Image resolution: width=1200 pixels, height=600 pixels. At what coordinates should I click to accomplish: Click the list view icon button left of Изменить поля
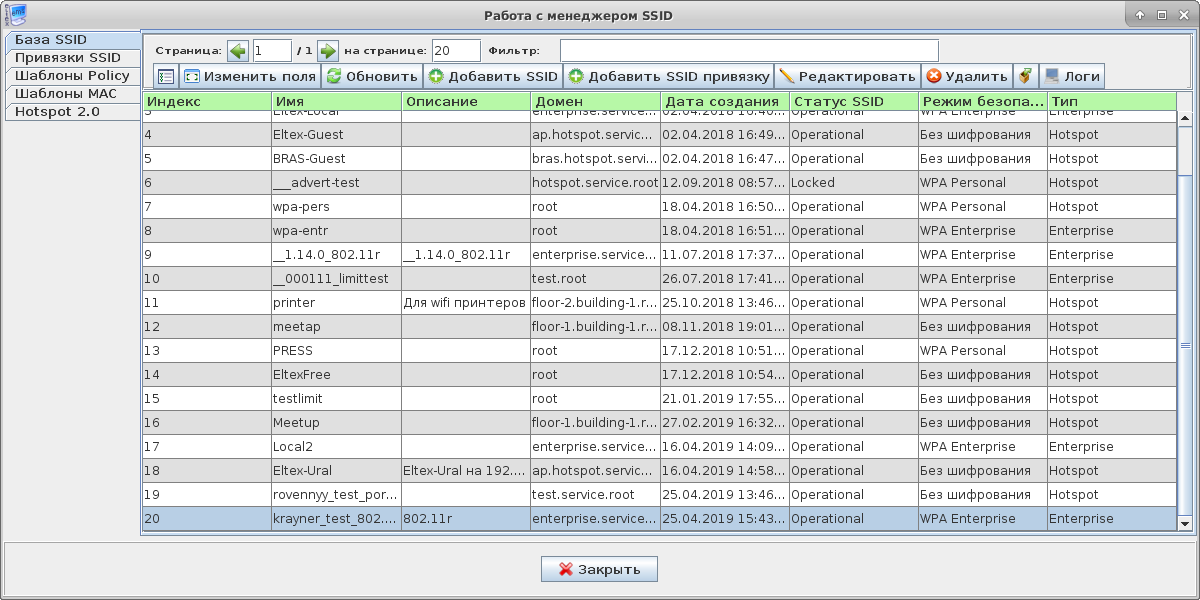166,76
